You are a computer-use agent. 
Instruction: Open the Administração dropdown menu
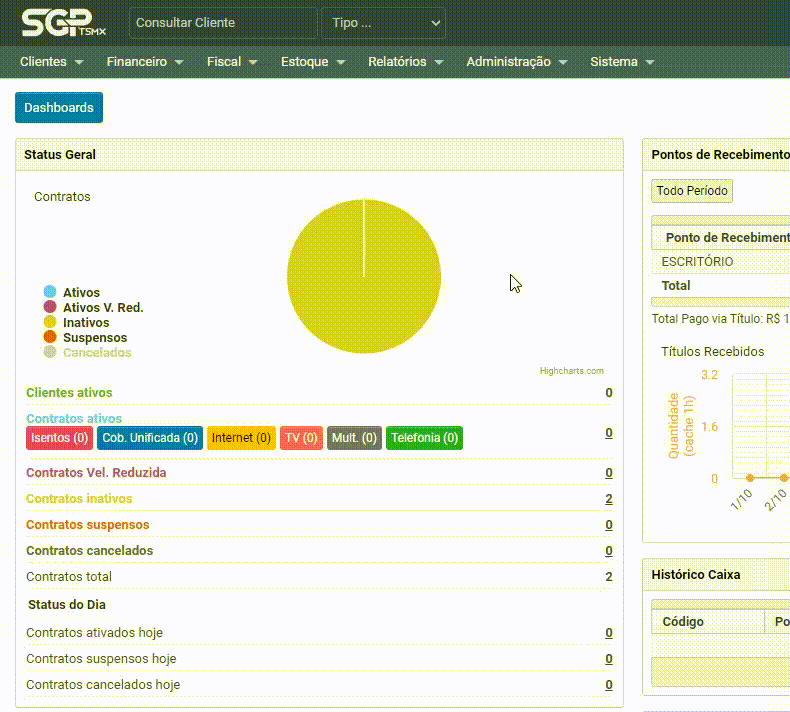tap(516, 62)
